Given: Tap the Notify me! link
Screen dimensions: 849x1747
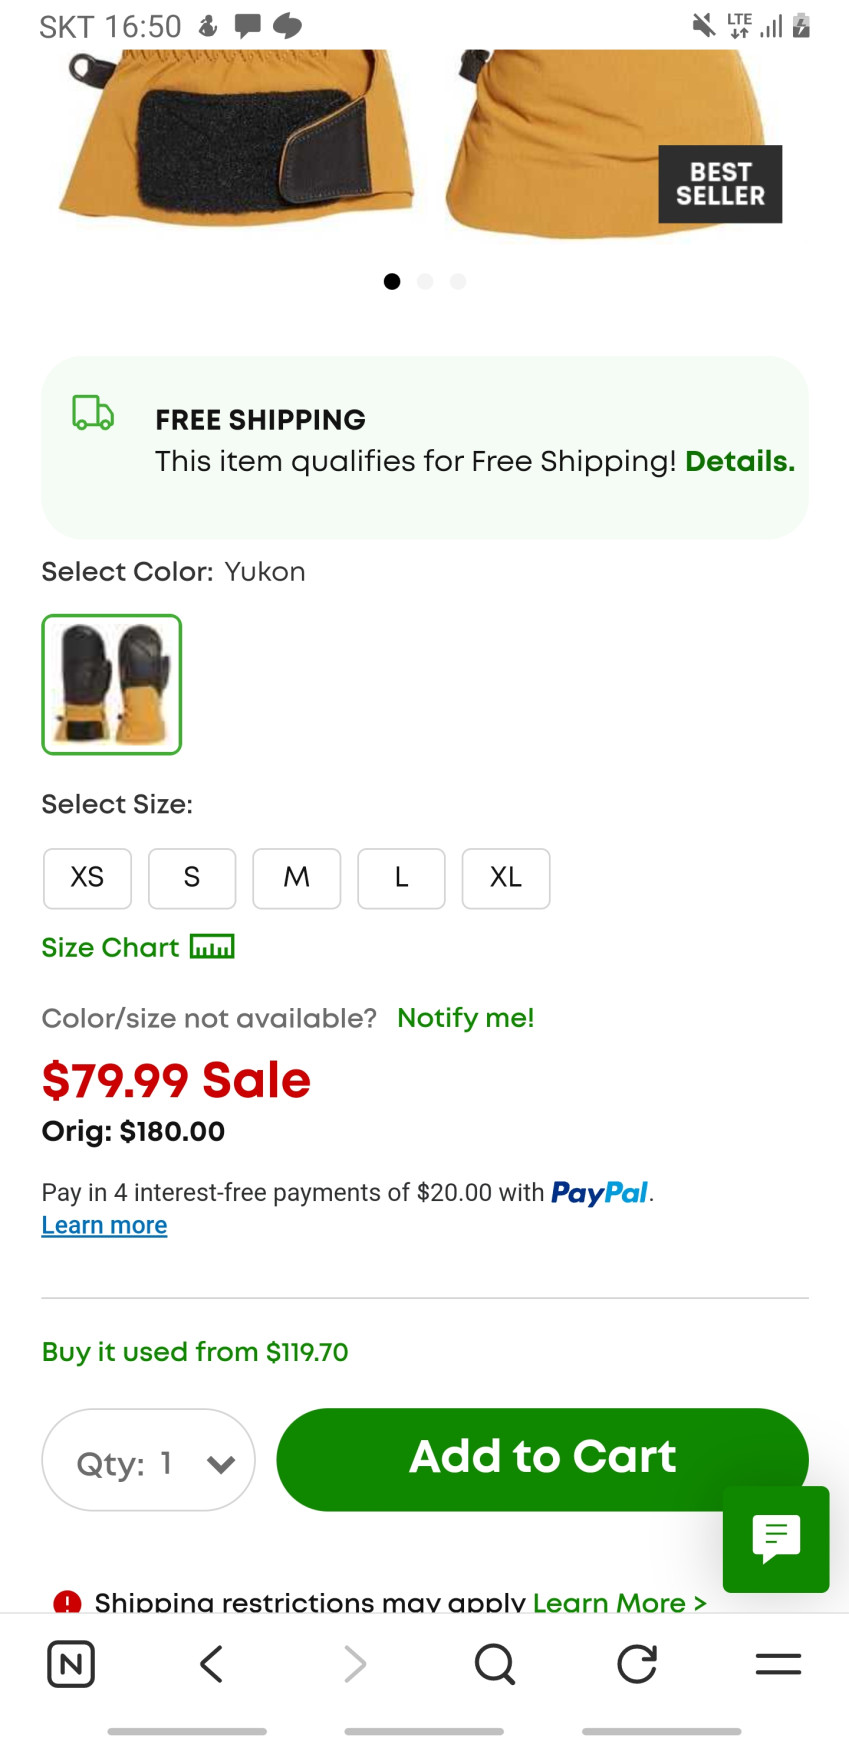Looking at the screenshot, I should (x=465, y=1018).
